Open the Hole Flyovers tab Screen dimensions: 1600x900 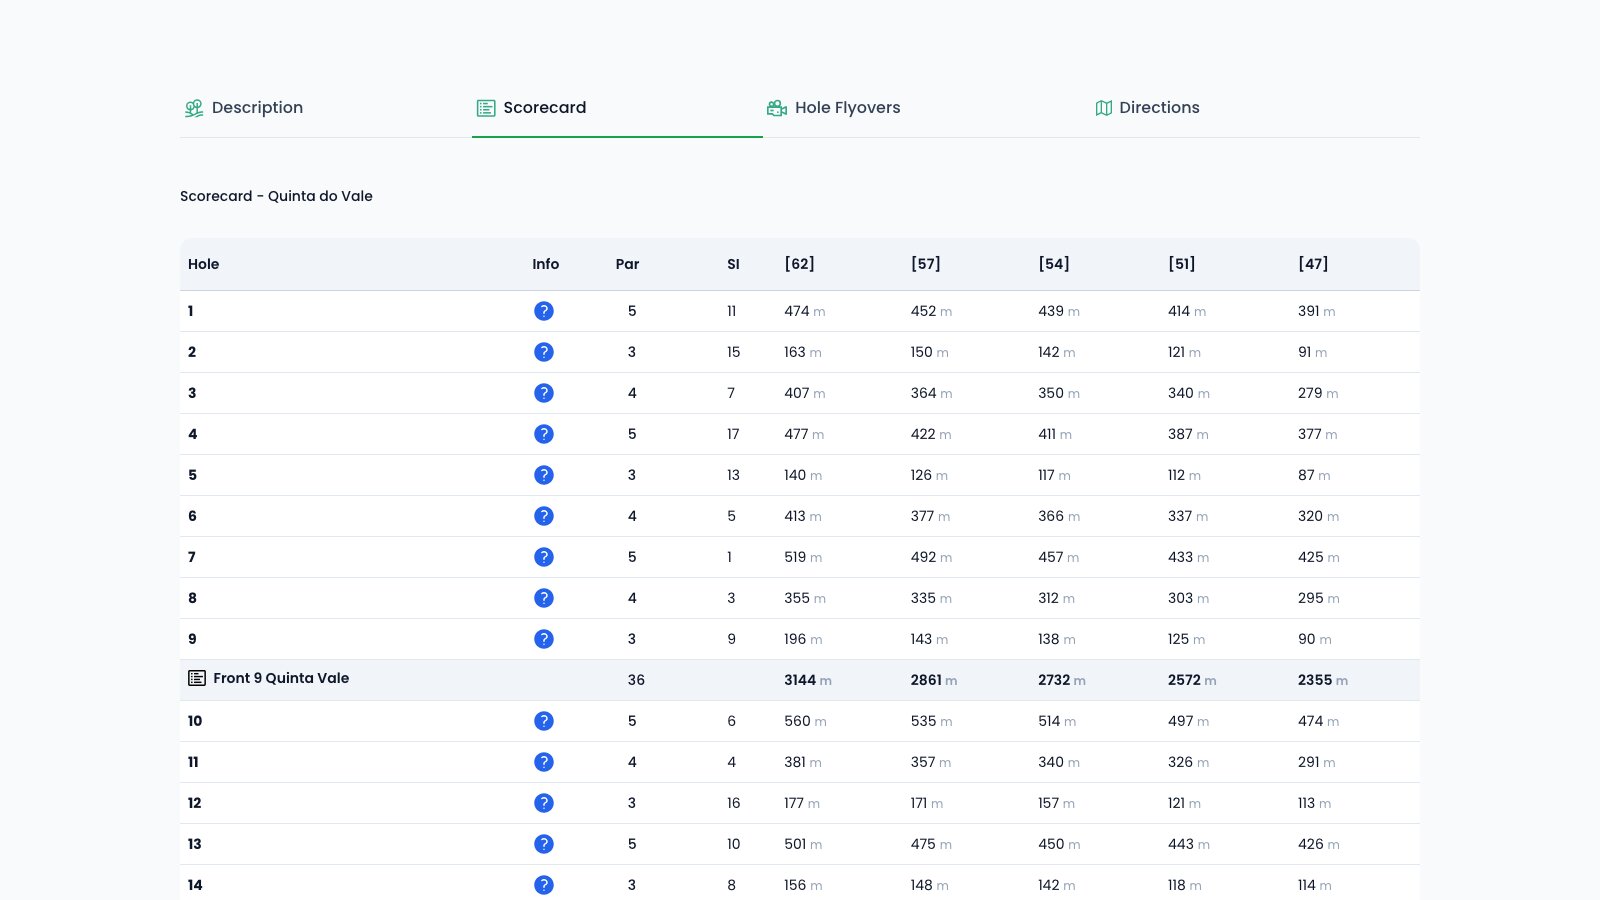tap(833, 108)
